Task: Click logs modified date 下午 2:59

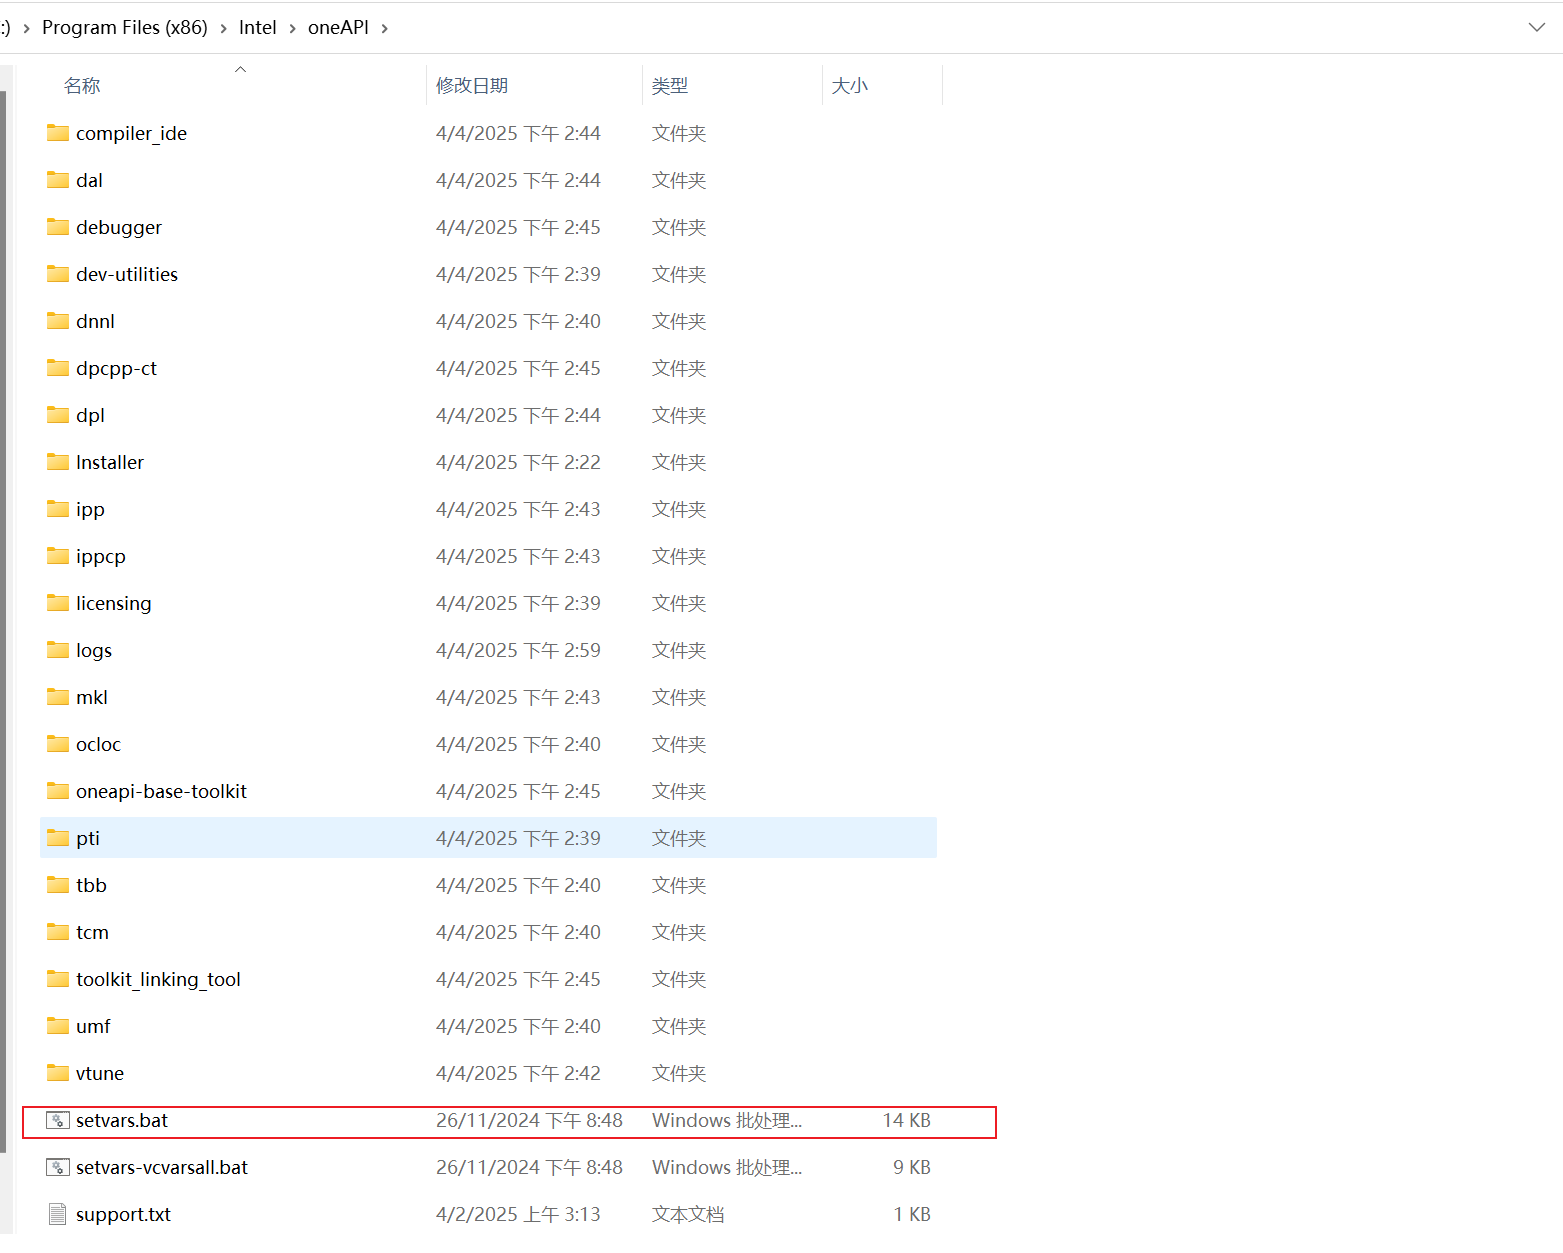Action: coord(518,650)
